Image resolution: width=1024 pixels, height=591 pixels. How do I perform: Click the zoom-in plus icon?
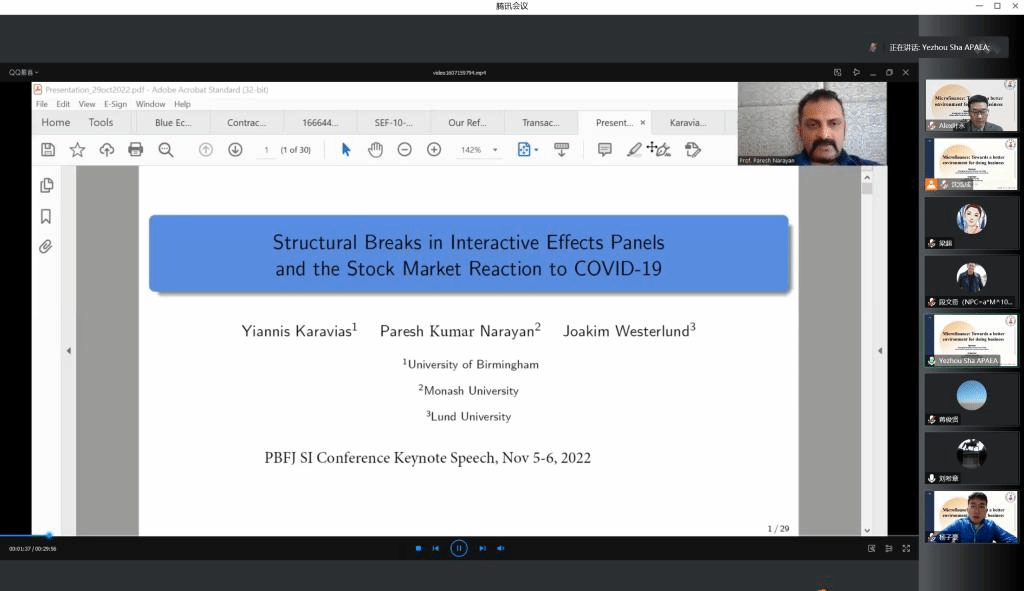[434, 150]
